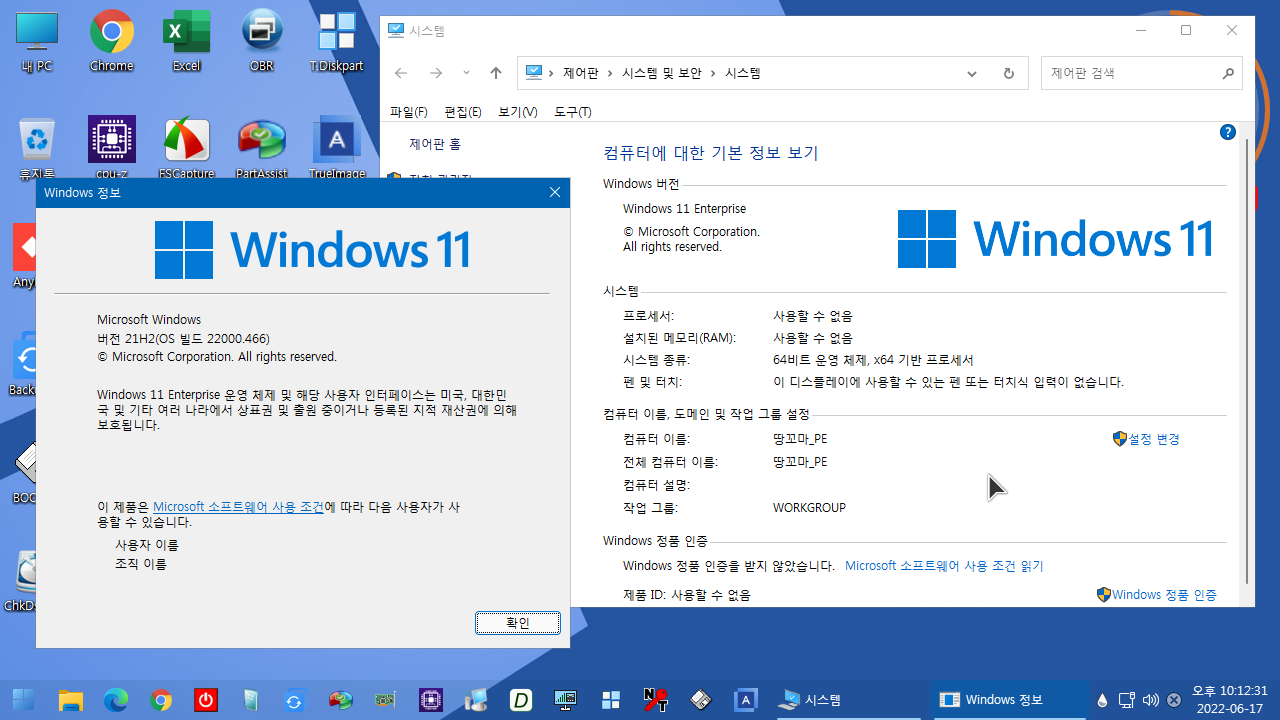
Task: Open the recycle bin (휴지통) icon
Action: [x=37, y=148]
